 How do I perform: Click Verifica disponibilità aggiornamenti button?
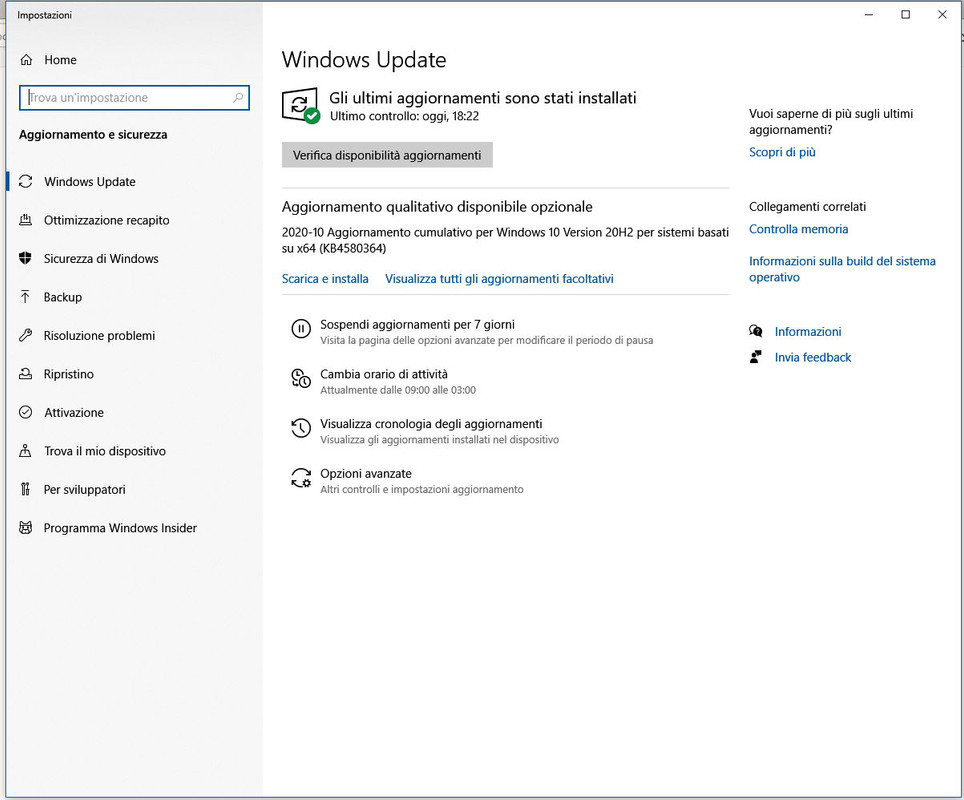click(x=387, y=155)
